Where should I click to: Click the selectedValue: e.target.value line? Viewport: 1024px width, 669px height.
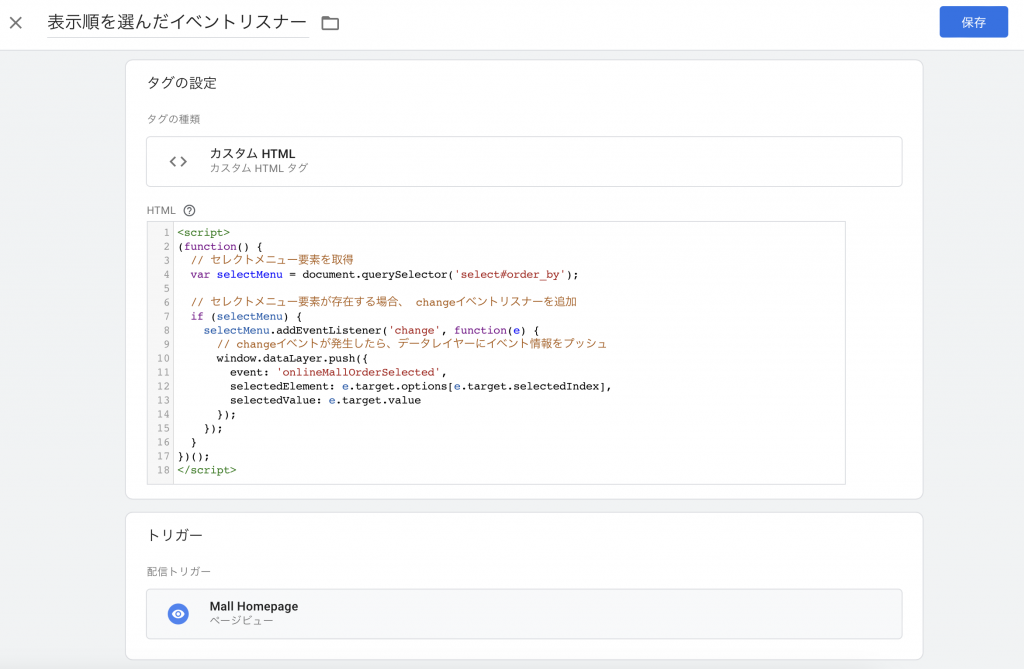coord(325,400)
